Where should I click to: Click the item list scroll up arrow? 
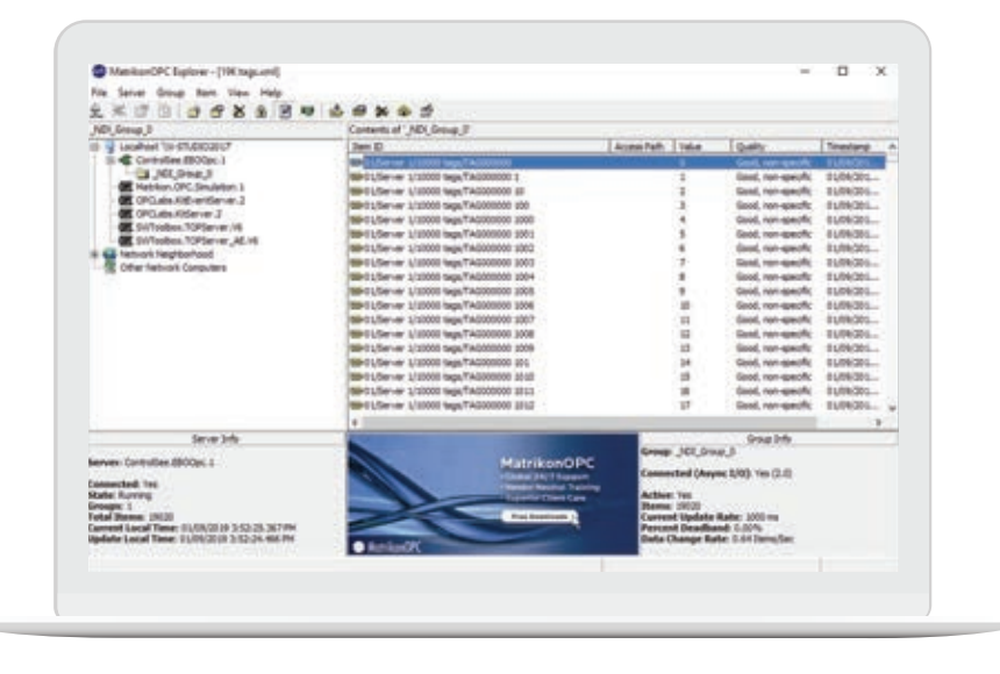click(x=892, y=147)
